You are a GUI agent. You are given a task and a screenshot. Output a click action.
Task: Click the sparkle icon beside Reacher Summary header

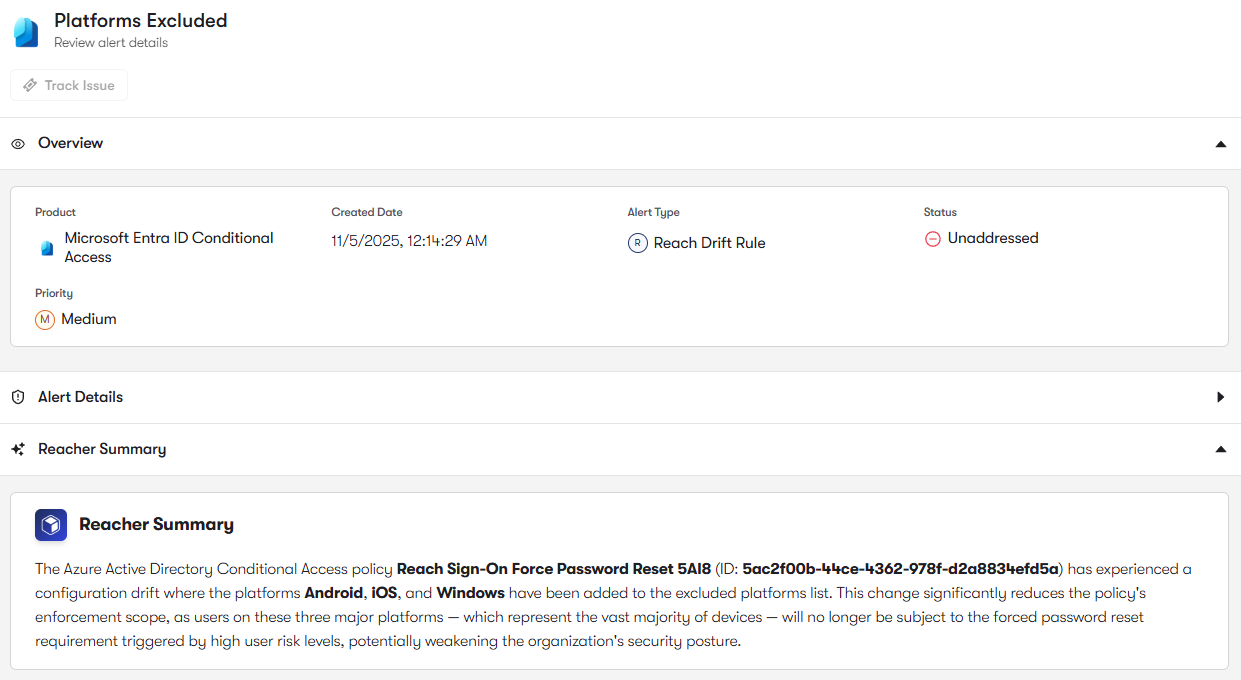pyautogui.click(x=18, y=449)
